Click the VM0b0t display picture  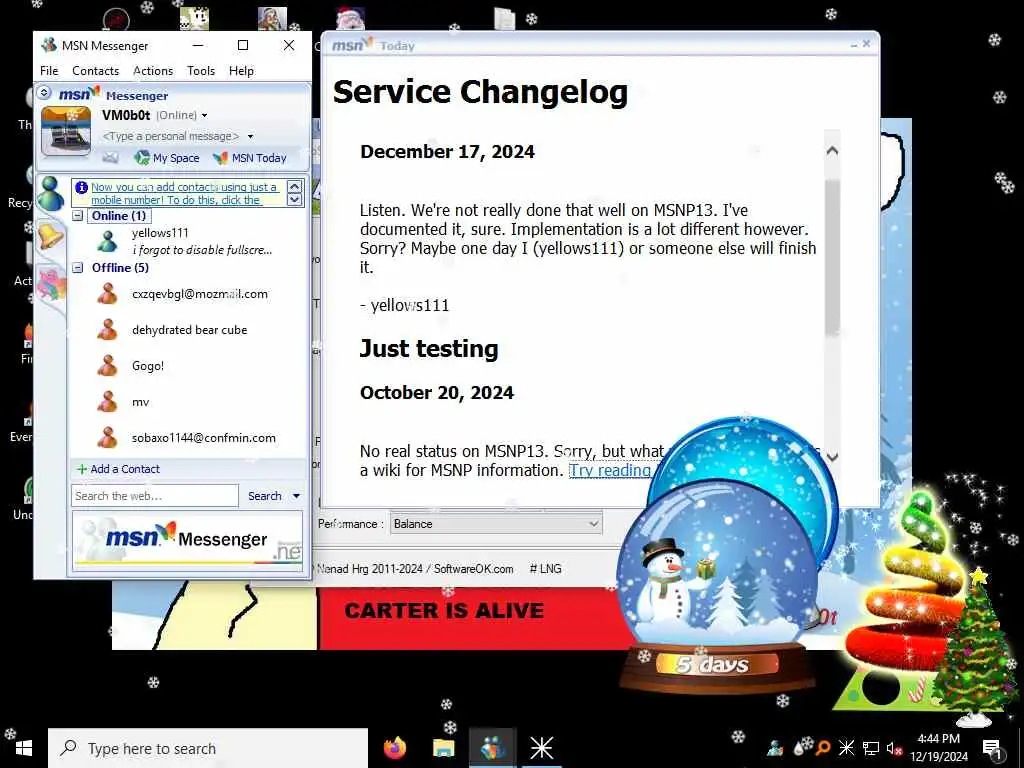point(65,131)
